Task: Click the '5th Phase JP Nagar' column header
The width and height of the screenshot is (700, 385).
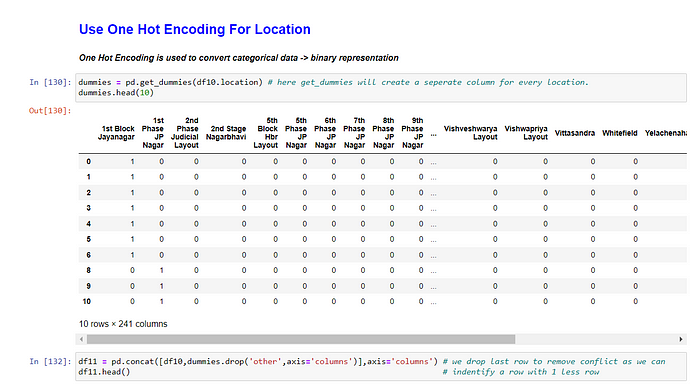Action: coord(296,133)
